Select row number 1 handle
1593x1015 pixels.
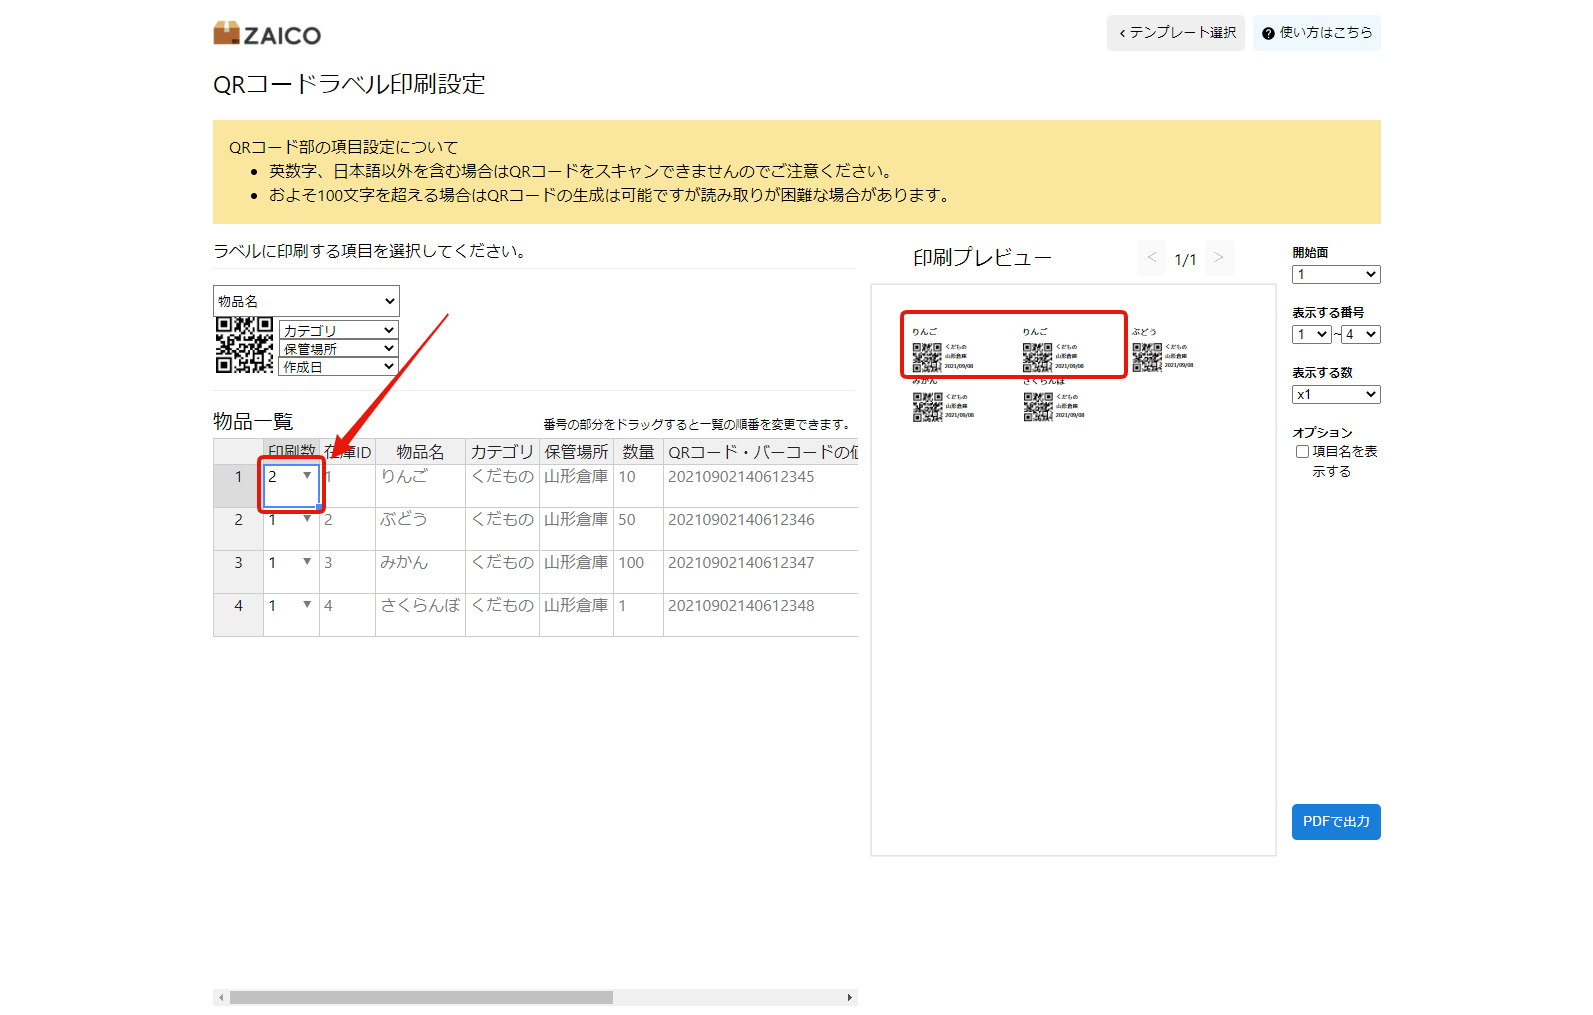pos(238,486)
